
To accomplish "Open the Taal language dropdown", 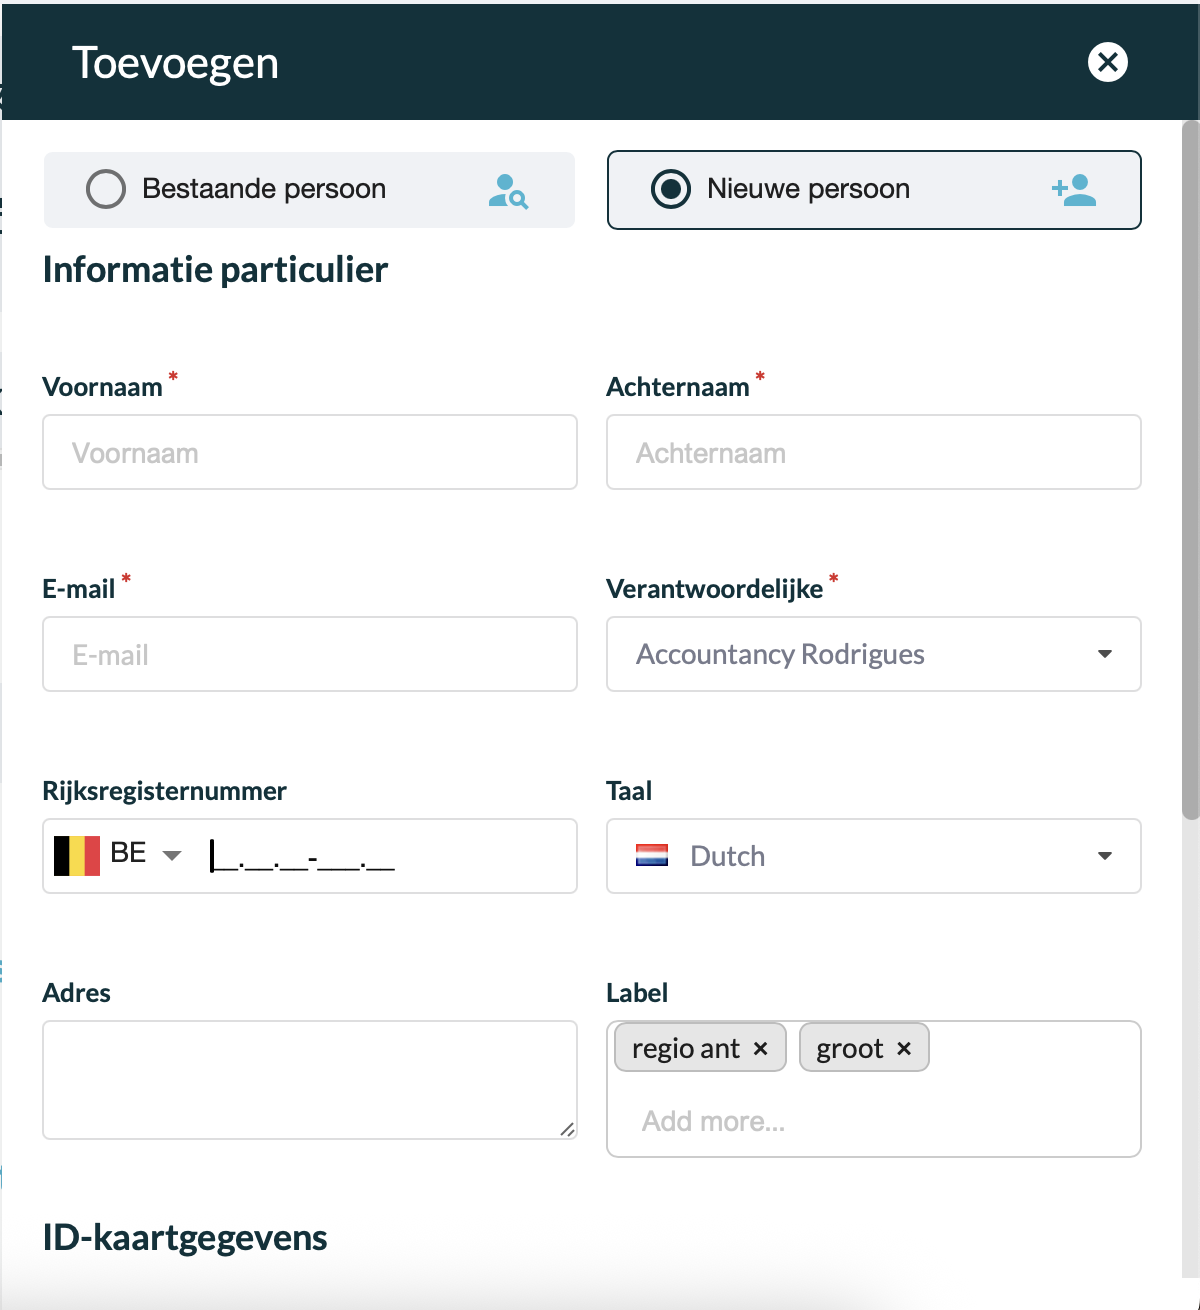I will click(874, 856).
